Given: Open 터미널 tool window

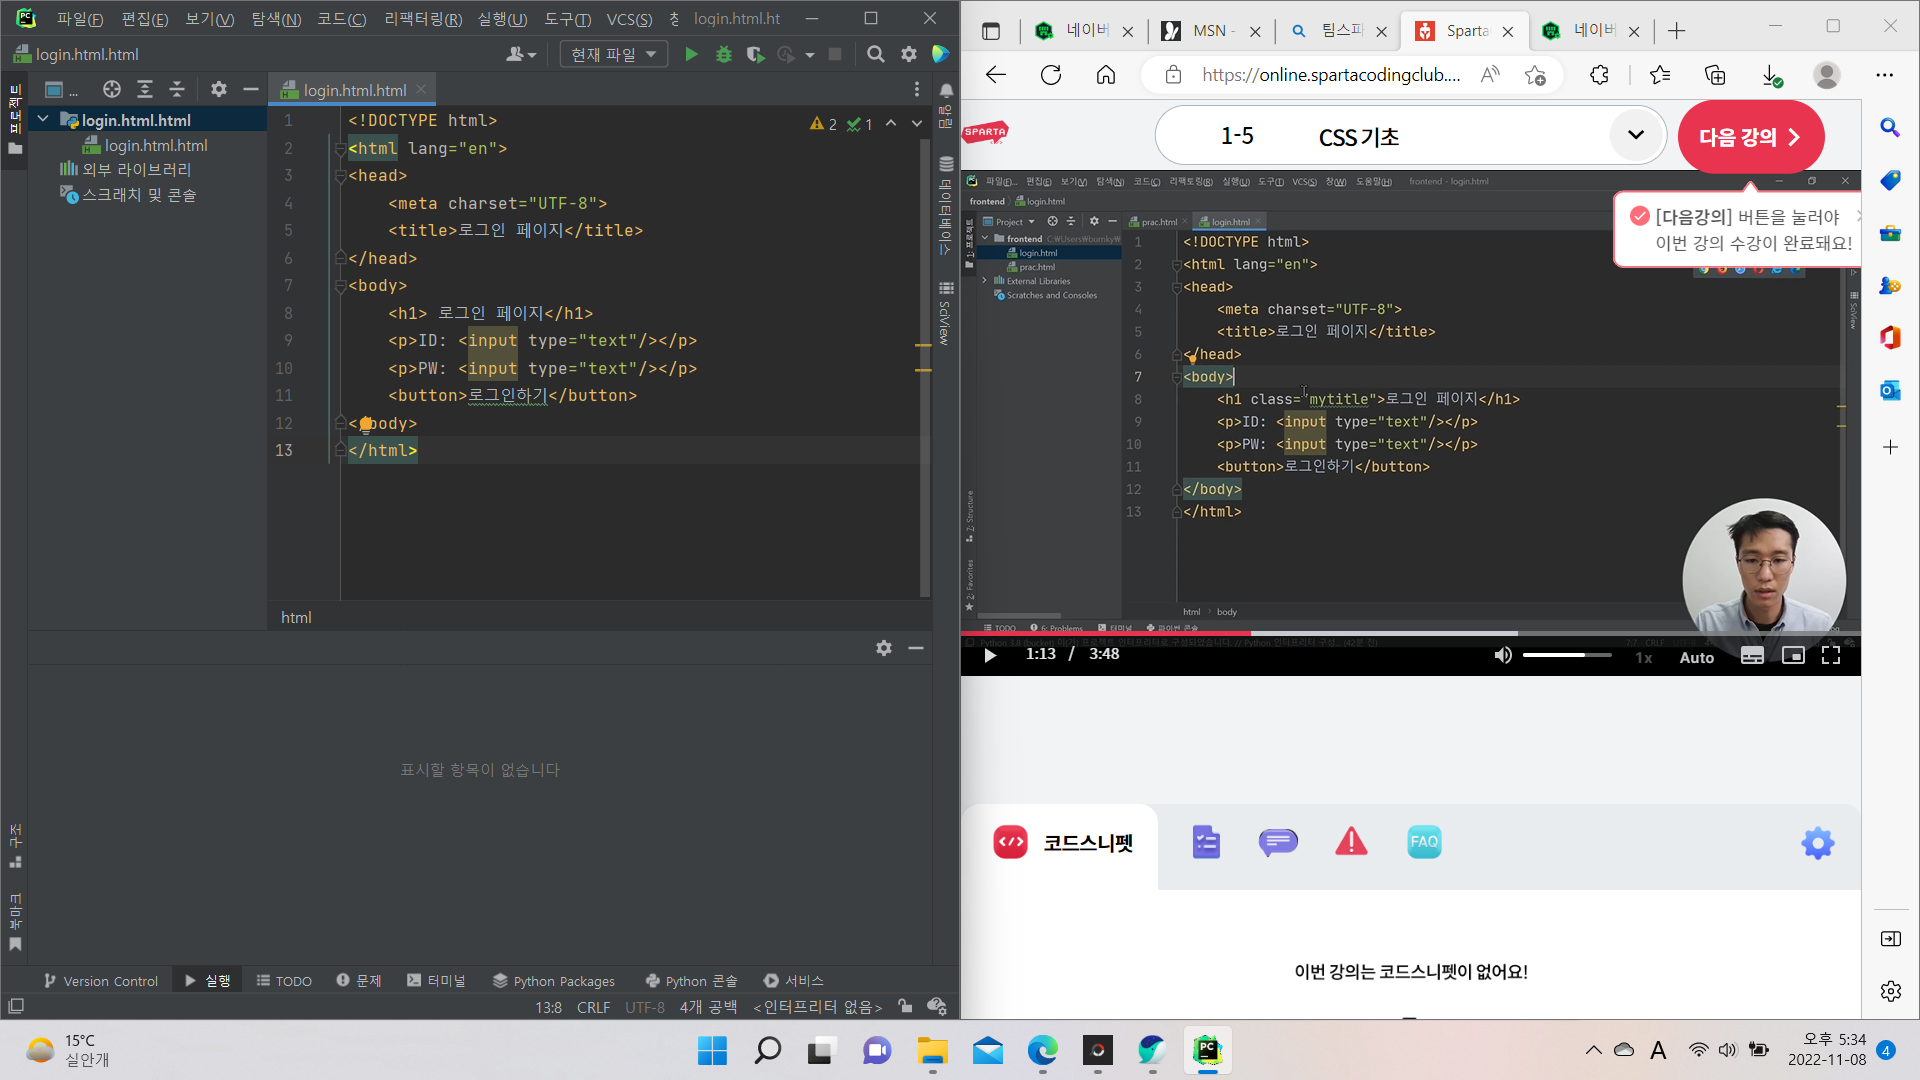Looking at the screenshot, I should point(436,981).
